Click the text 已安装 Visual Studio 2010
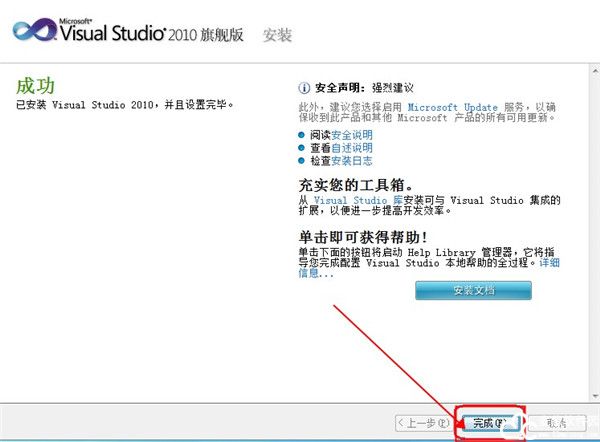The image size is (600, 442). tap(85, 104)
